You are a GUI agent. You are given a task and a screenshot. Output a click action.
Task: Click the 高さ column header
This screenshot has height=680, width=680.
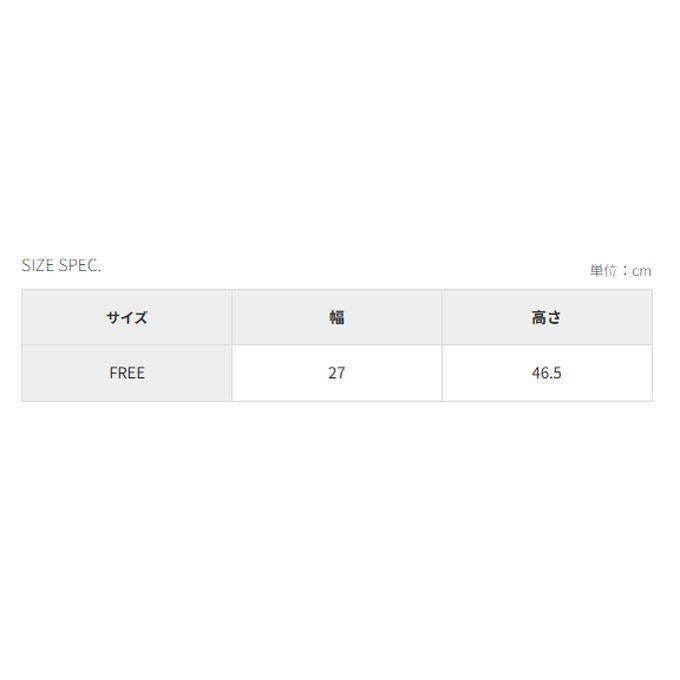coord(547,317)
